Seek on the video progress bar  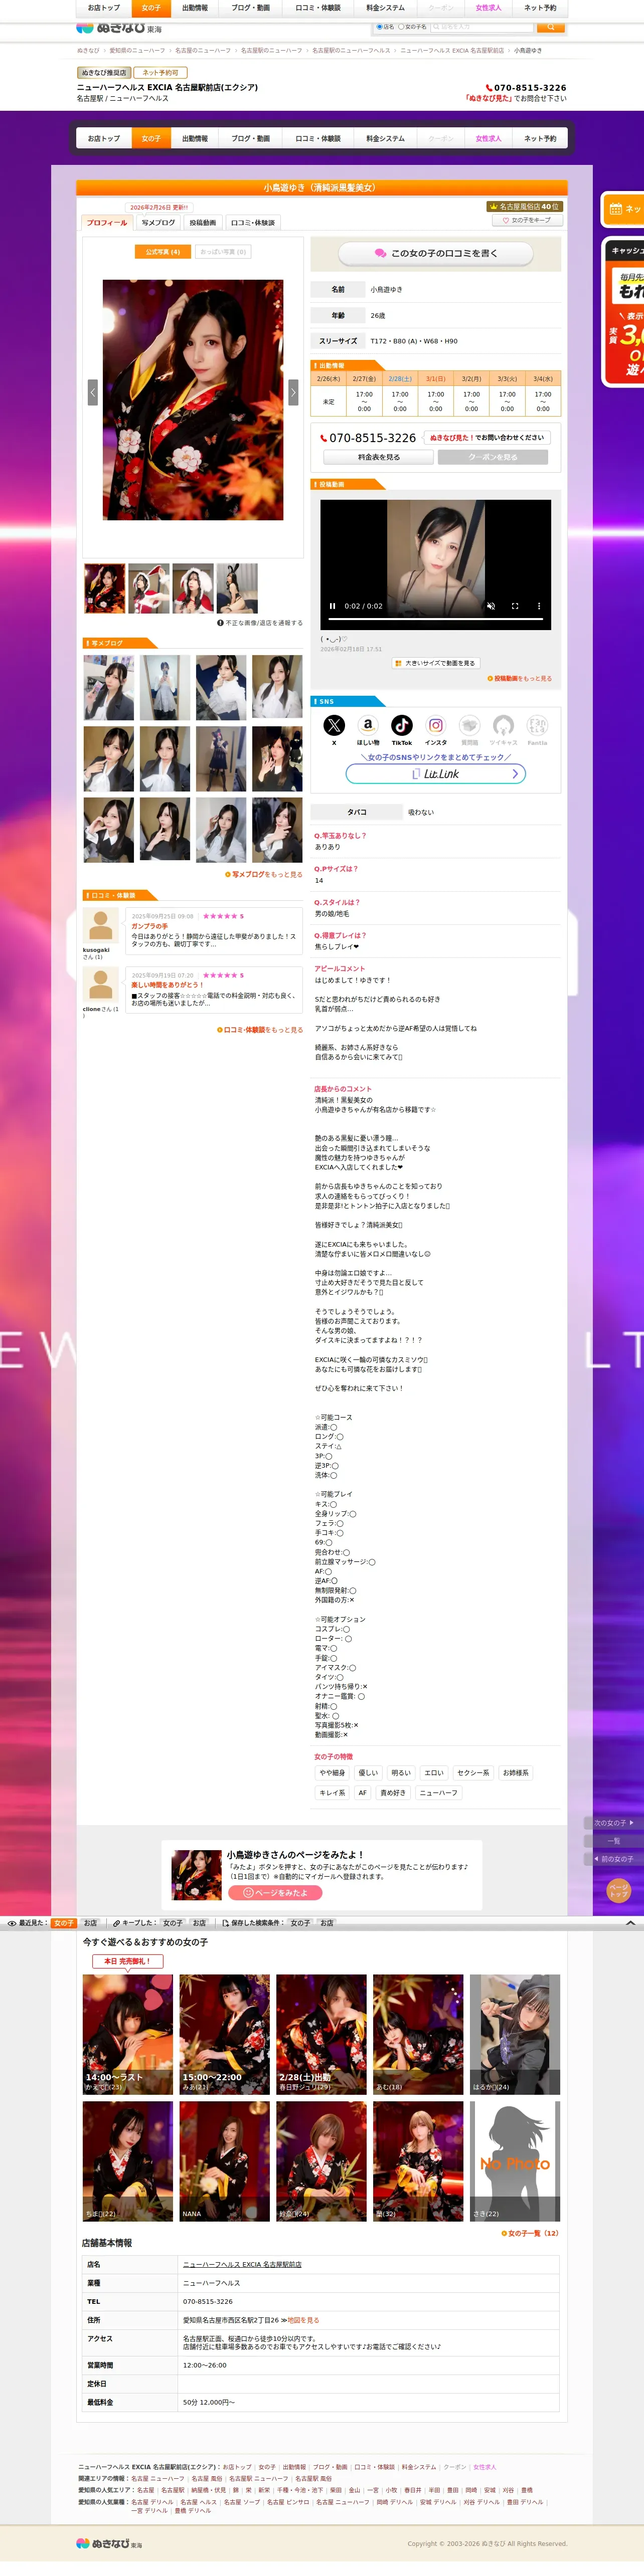click(x=436, y=619)
